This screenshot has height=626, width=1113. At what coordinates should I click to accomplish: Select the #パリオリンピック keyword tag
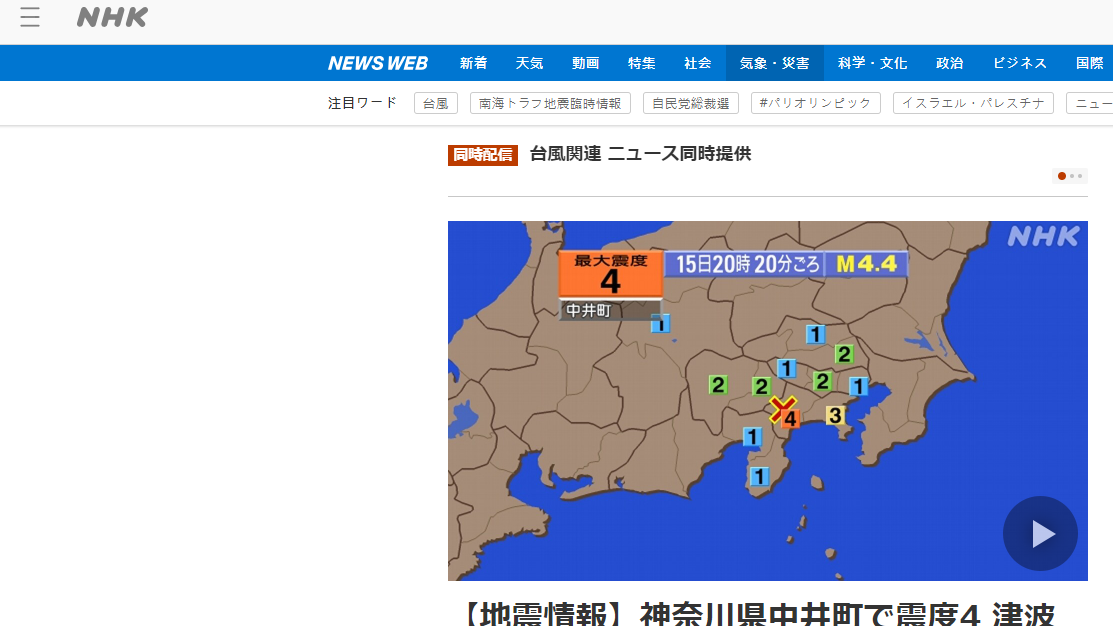coord(815,103)
